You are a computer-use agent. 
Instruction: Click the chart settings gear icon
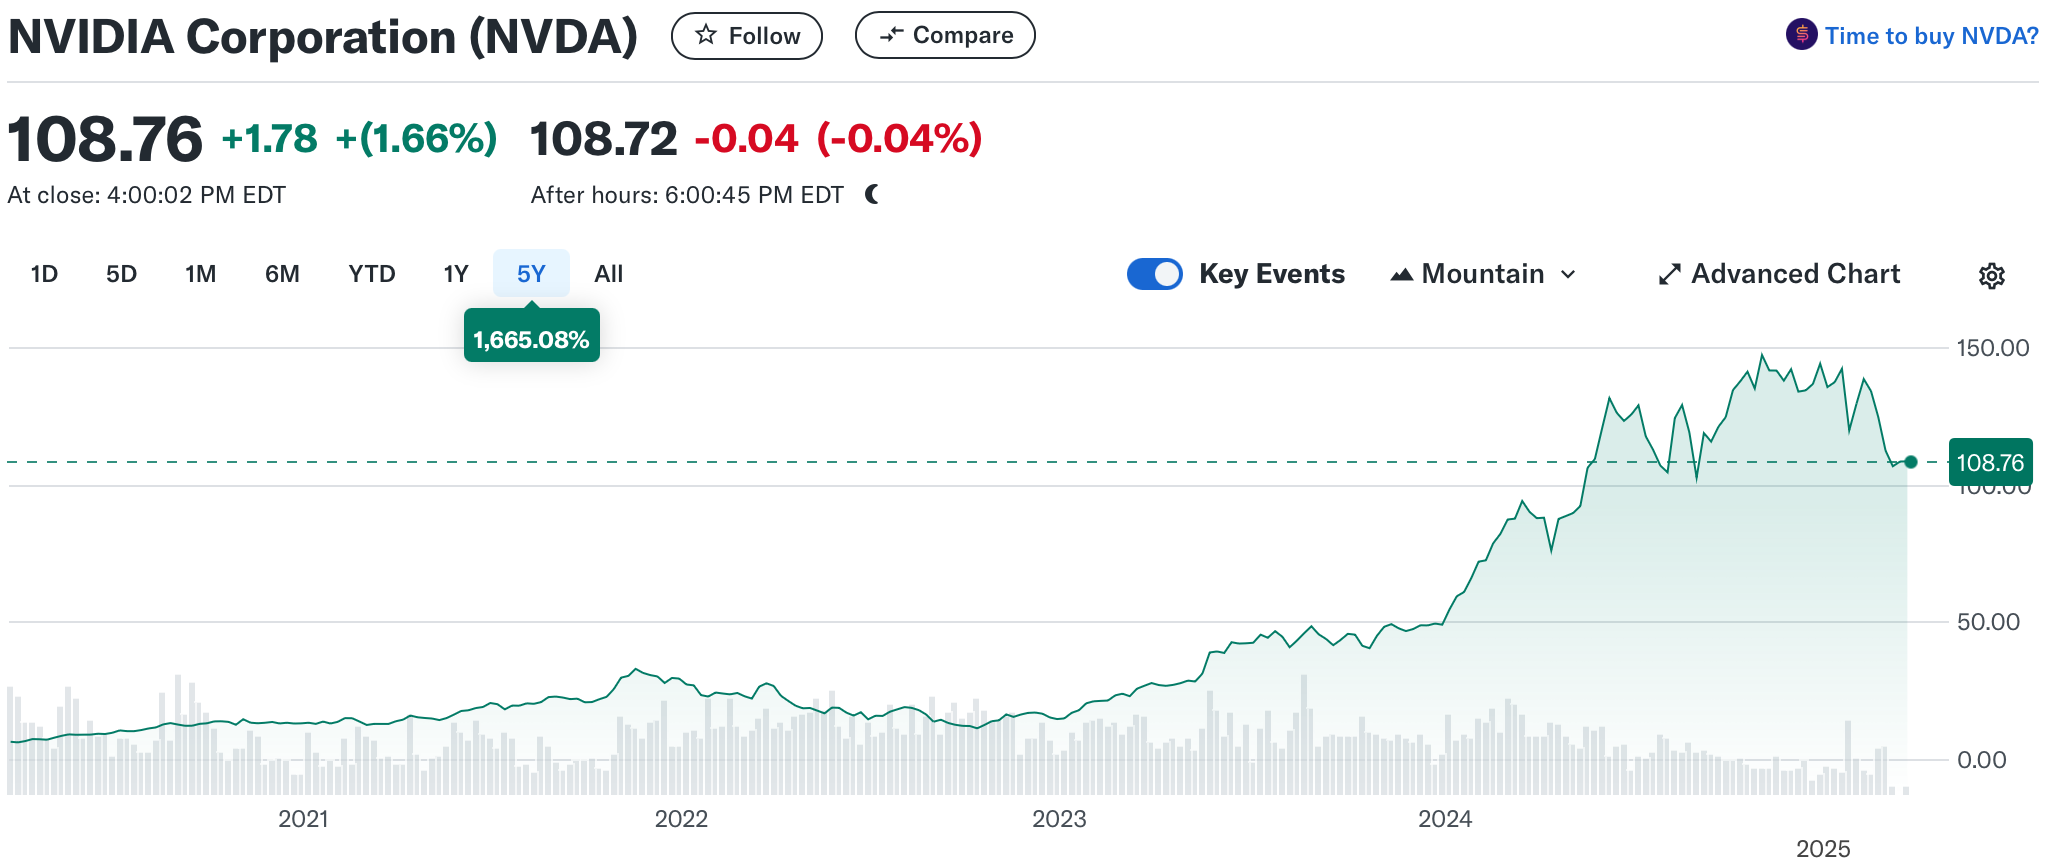pyautogui.click(x=1991, y=275)
